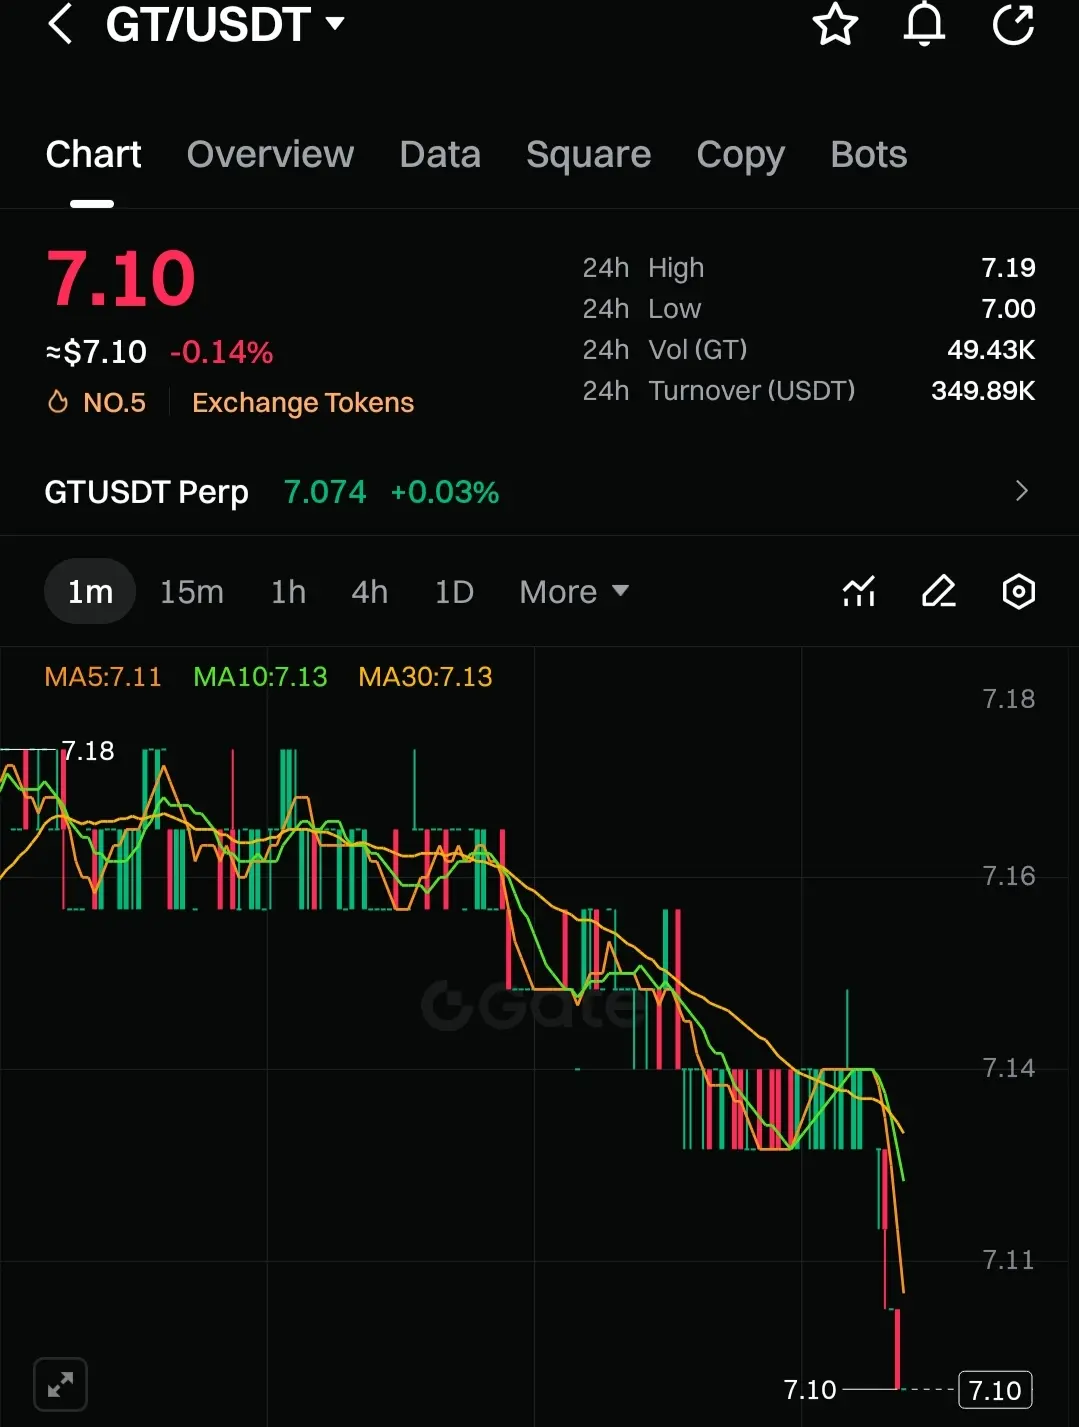Image resolution: width=1079 pixels, height=1427 pixels.
Task: Open the Exchange Tokens category link
Action: 303,402
